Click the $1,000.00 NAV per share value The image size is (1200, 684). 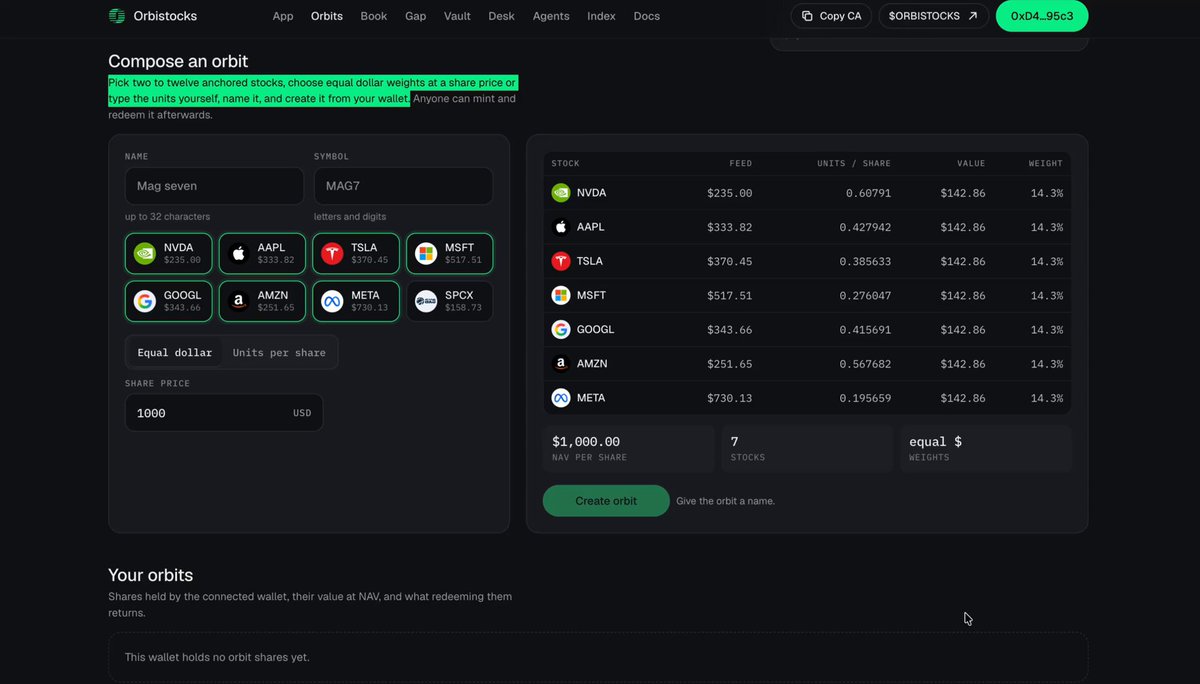[586, 441]
